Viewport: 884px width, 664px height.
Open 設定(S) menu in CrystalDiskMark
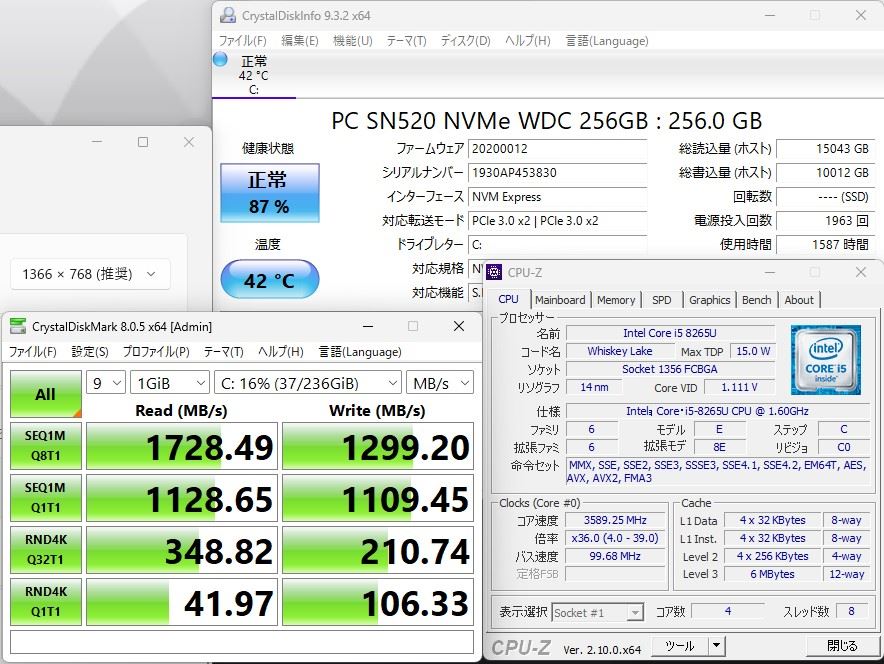coord(90,352)
